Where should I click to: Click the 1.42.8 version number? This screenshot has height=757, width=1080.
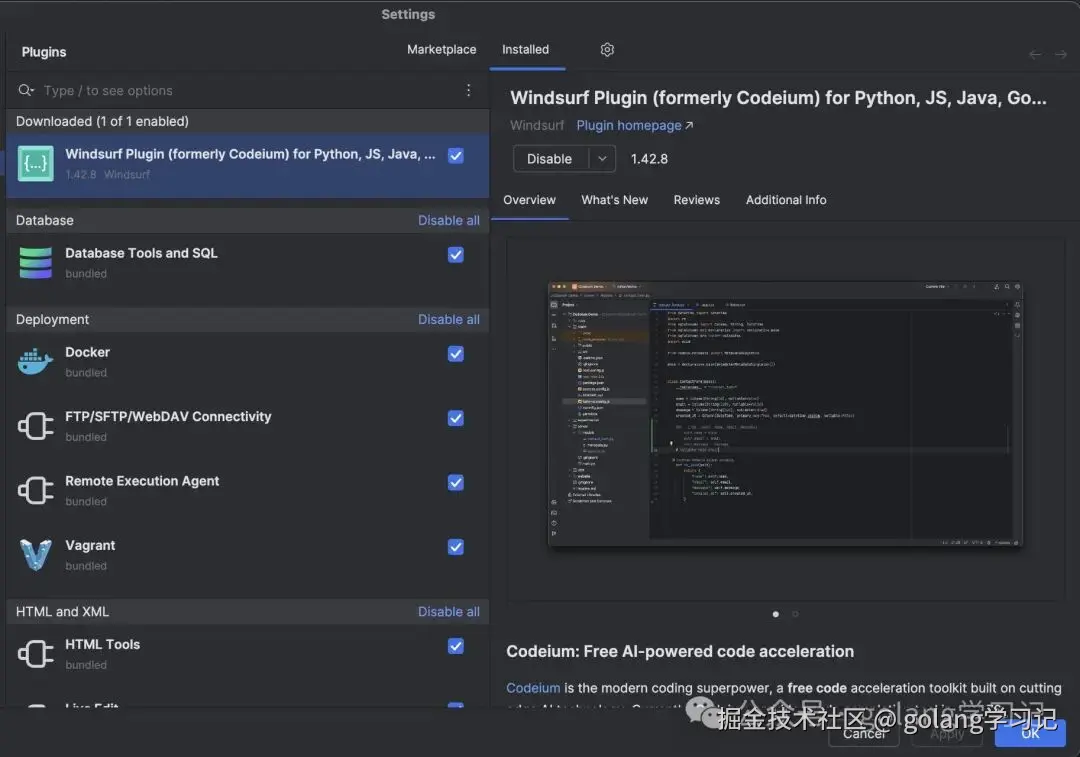649,159
